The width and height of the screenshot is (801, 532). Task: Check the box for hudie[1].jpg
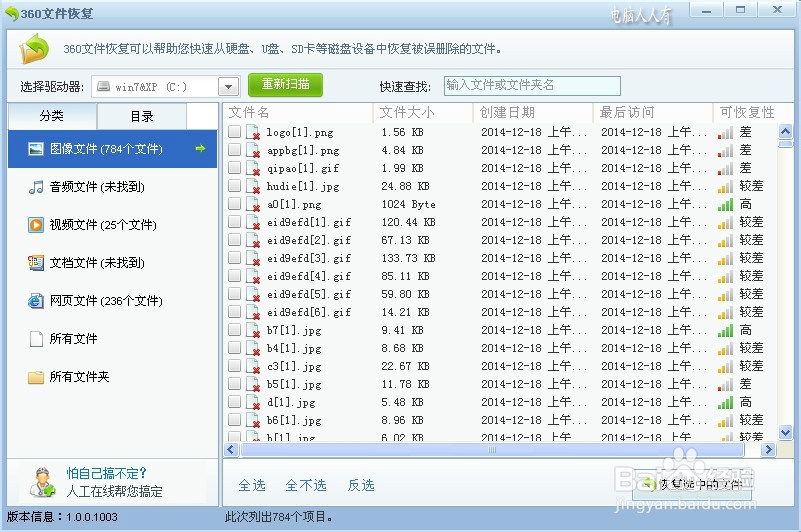(234, 186)
